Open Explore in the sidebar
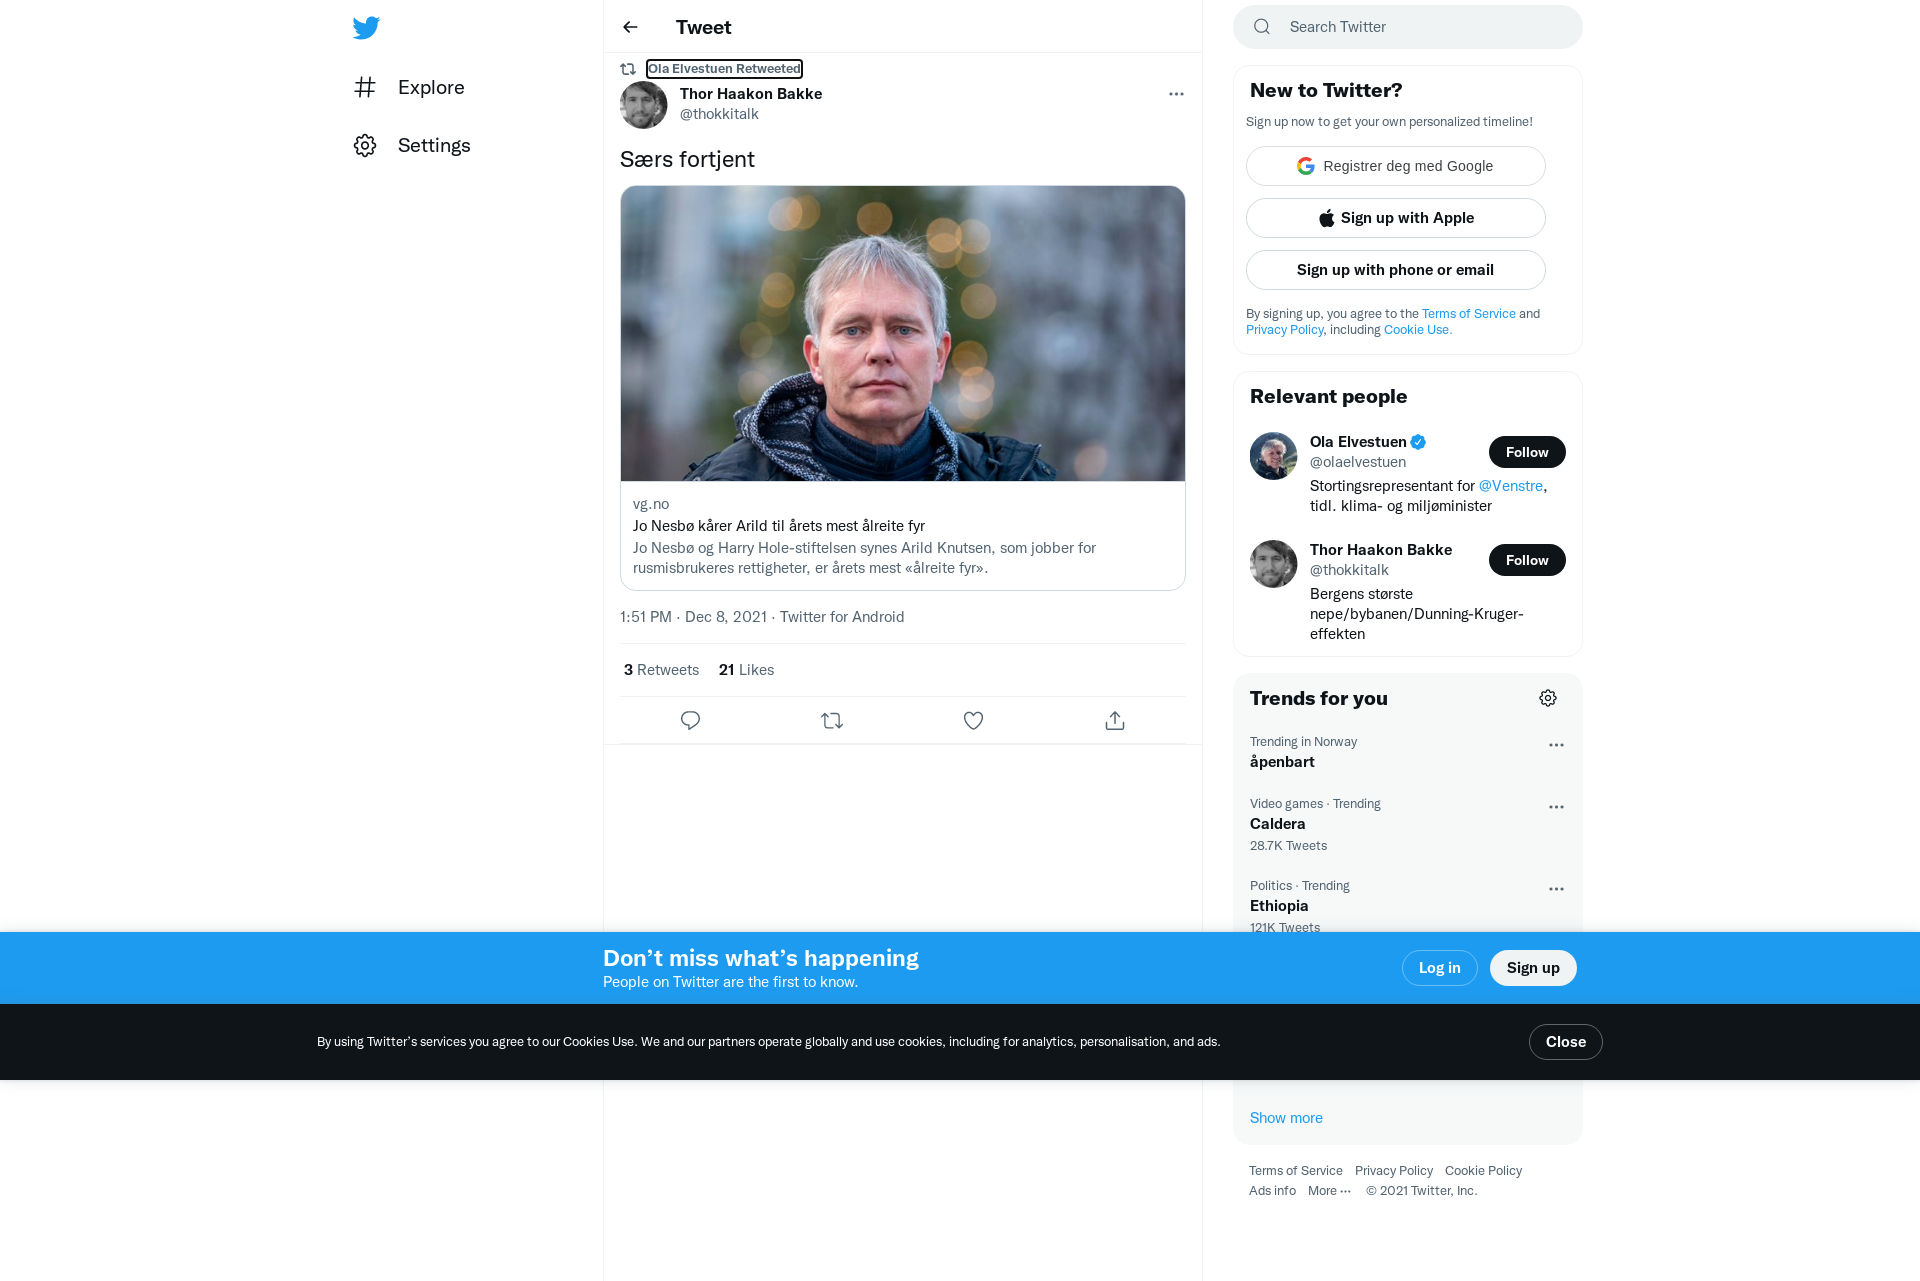This screenshot has width=1920, height=1281. (x=409, y=87)
